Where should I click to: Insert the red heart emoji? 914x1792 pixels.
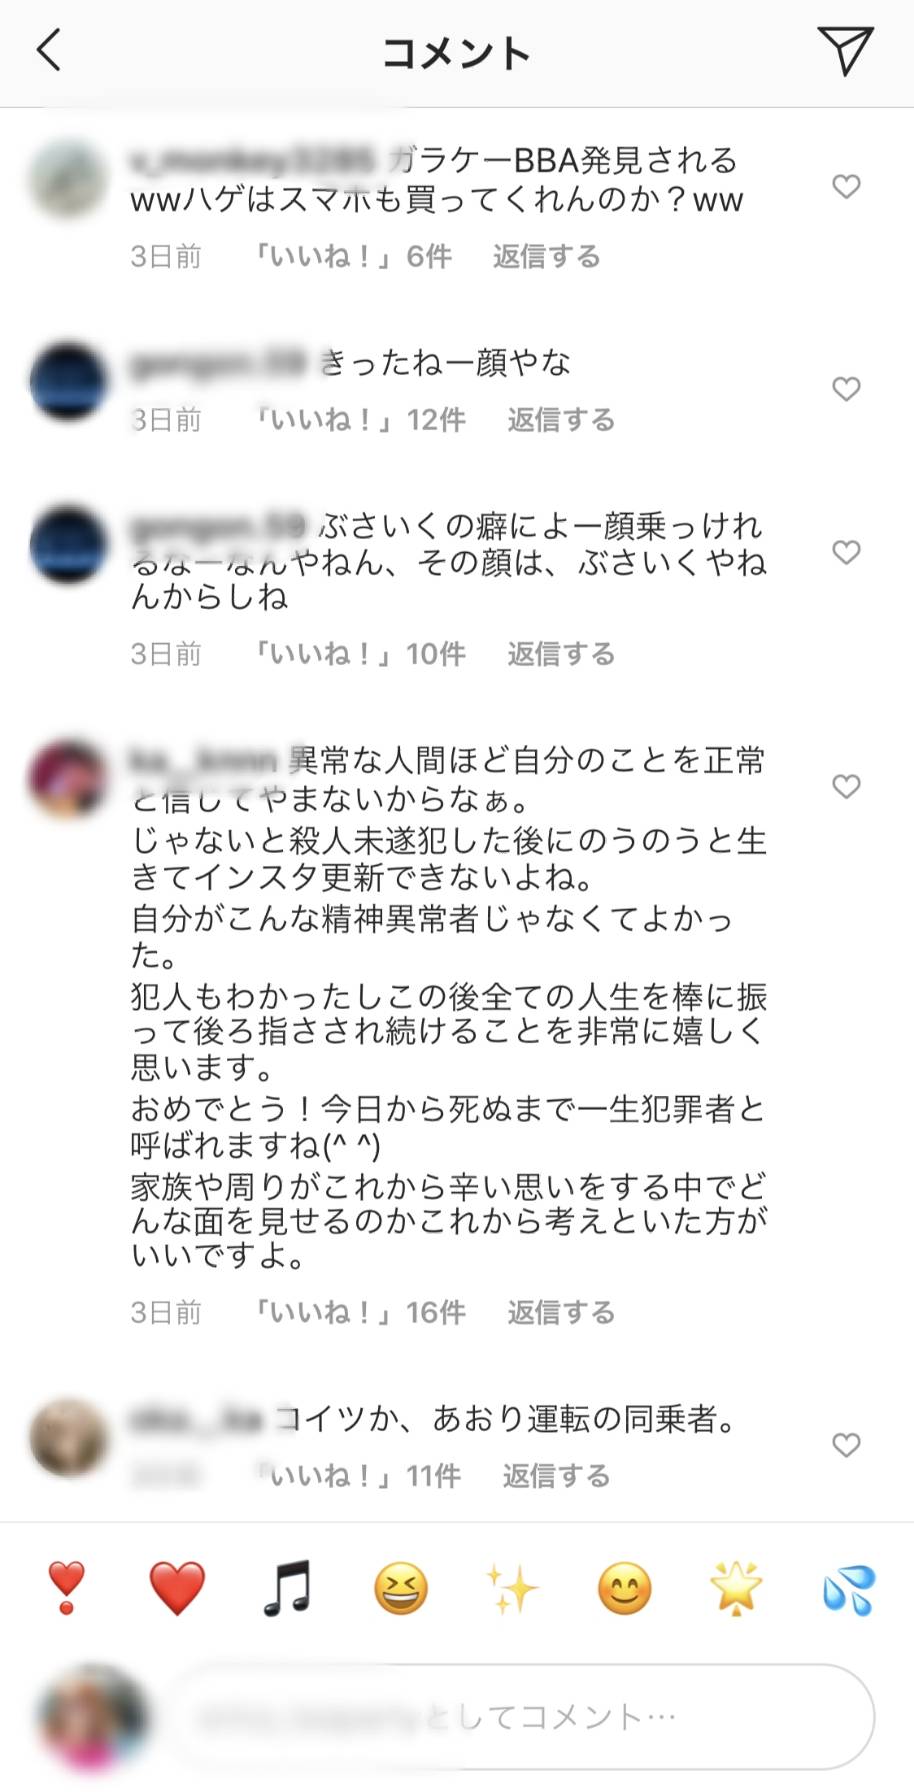click(177, 1588)
